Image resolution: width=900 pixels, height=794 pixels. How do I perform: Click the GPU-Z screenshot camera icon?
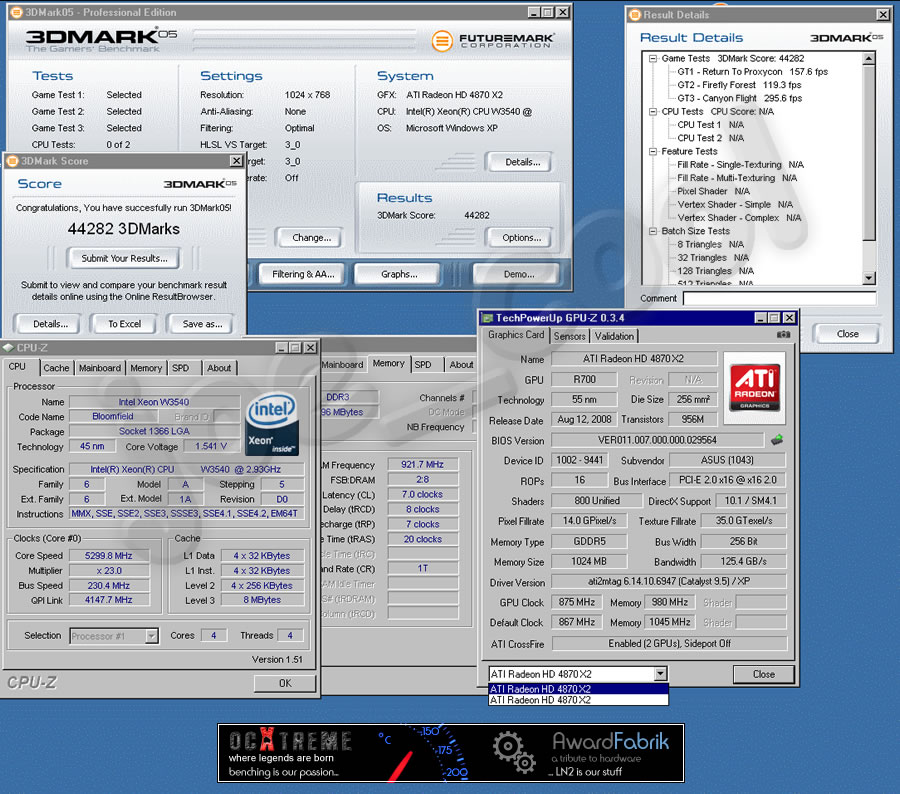point(783,335)
